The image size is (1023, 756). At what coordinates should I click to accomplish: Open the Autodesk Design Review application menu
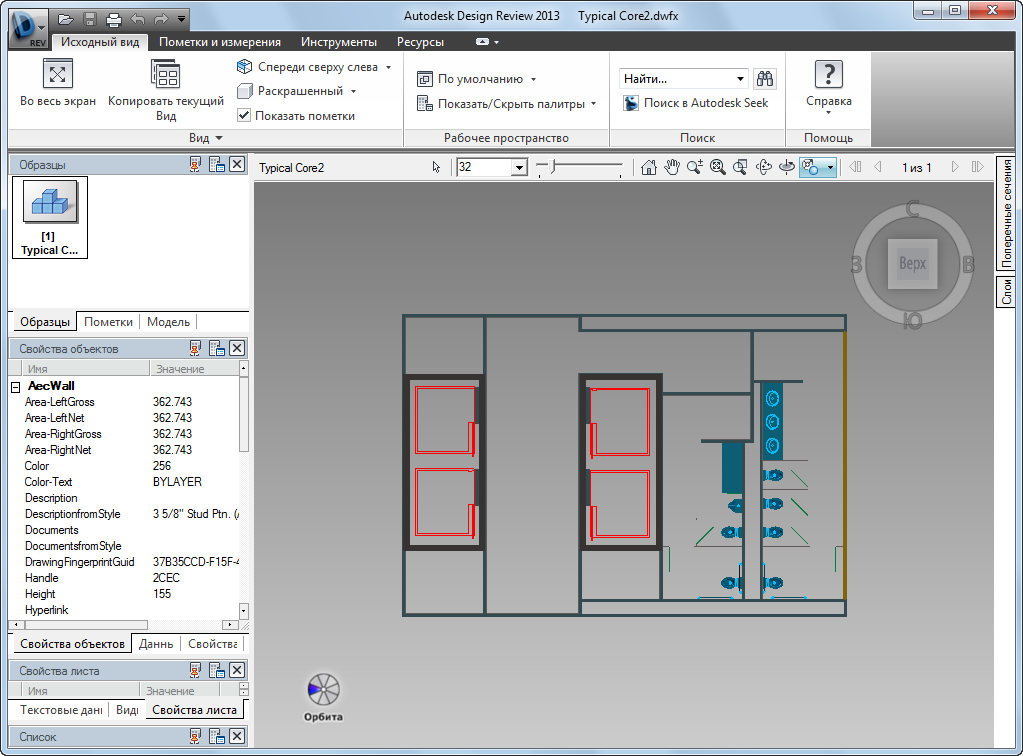coord(28,27)
